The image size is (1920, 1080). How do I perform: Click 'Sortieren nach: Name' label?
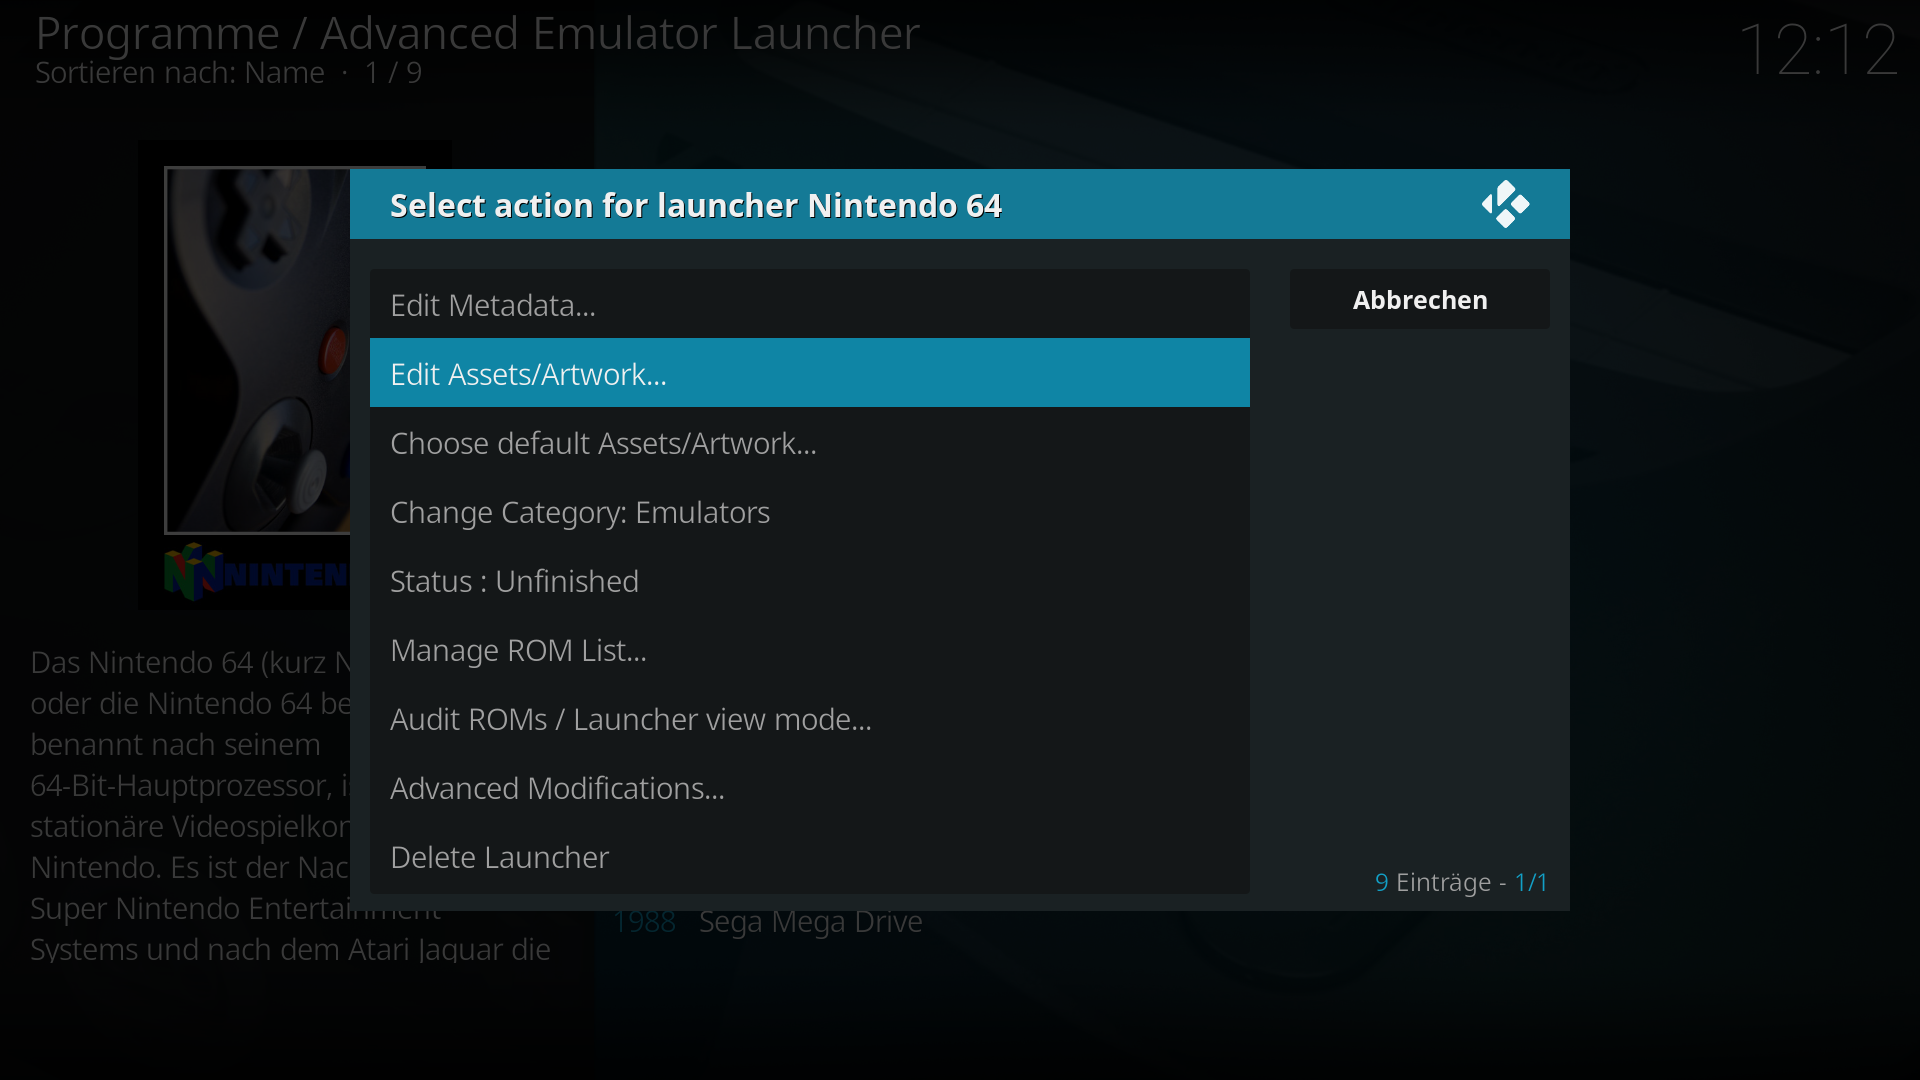pos(180,73)
